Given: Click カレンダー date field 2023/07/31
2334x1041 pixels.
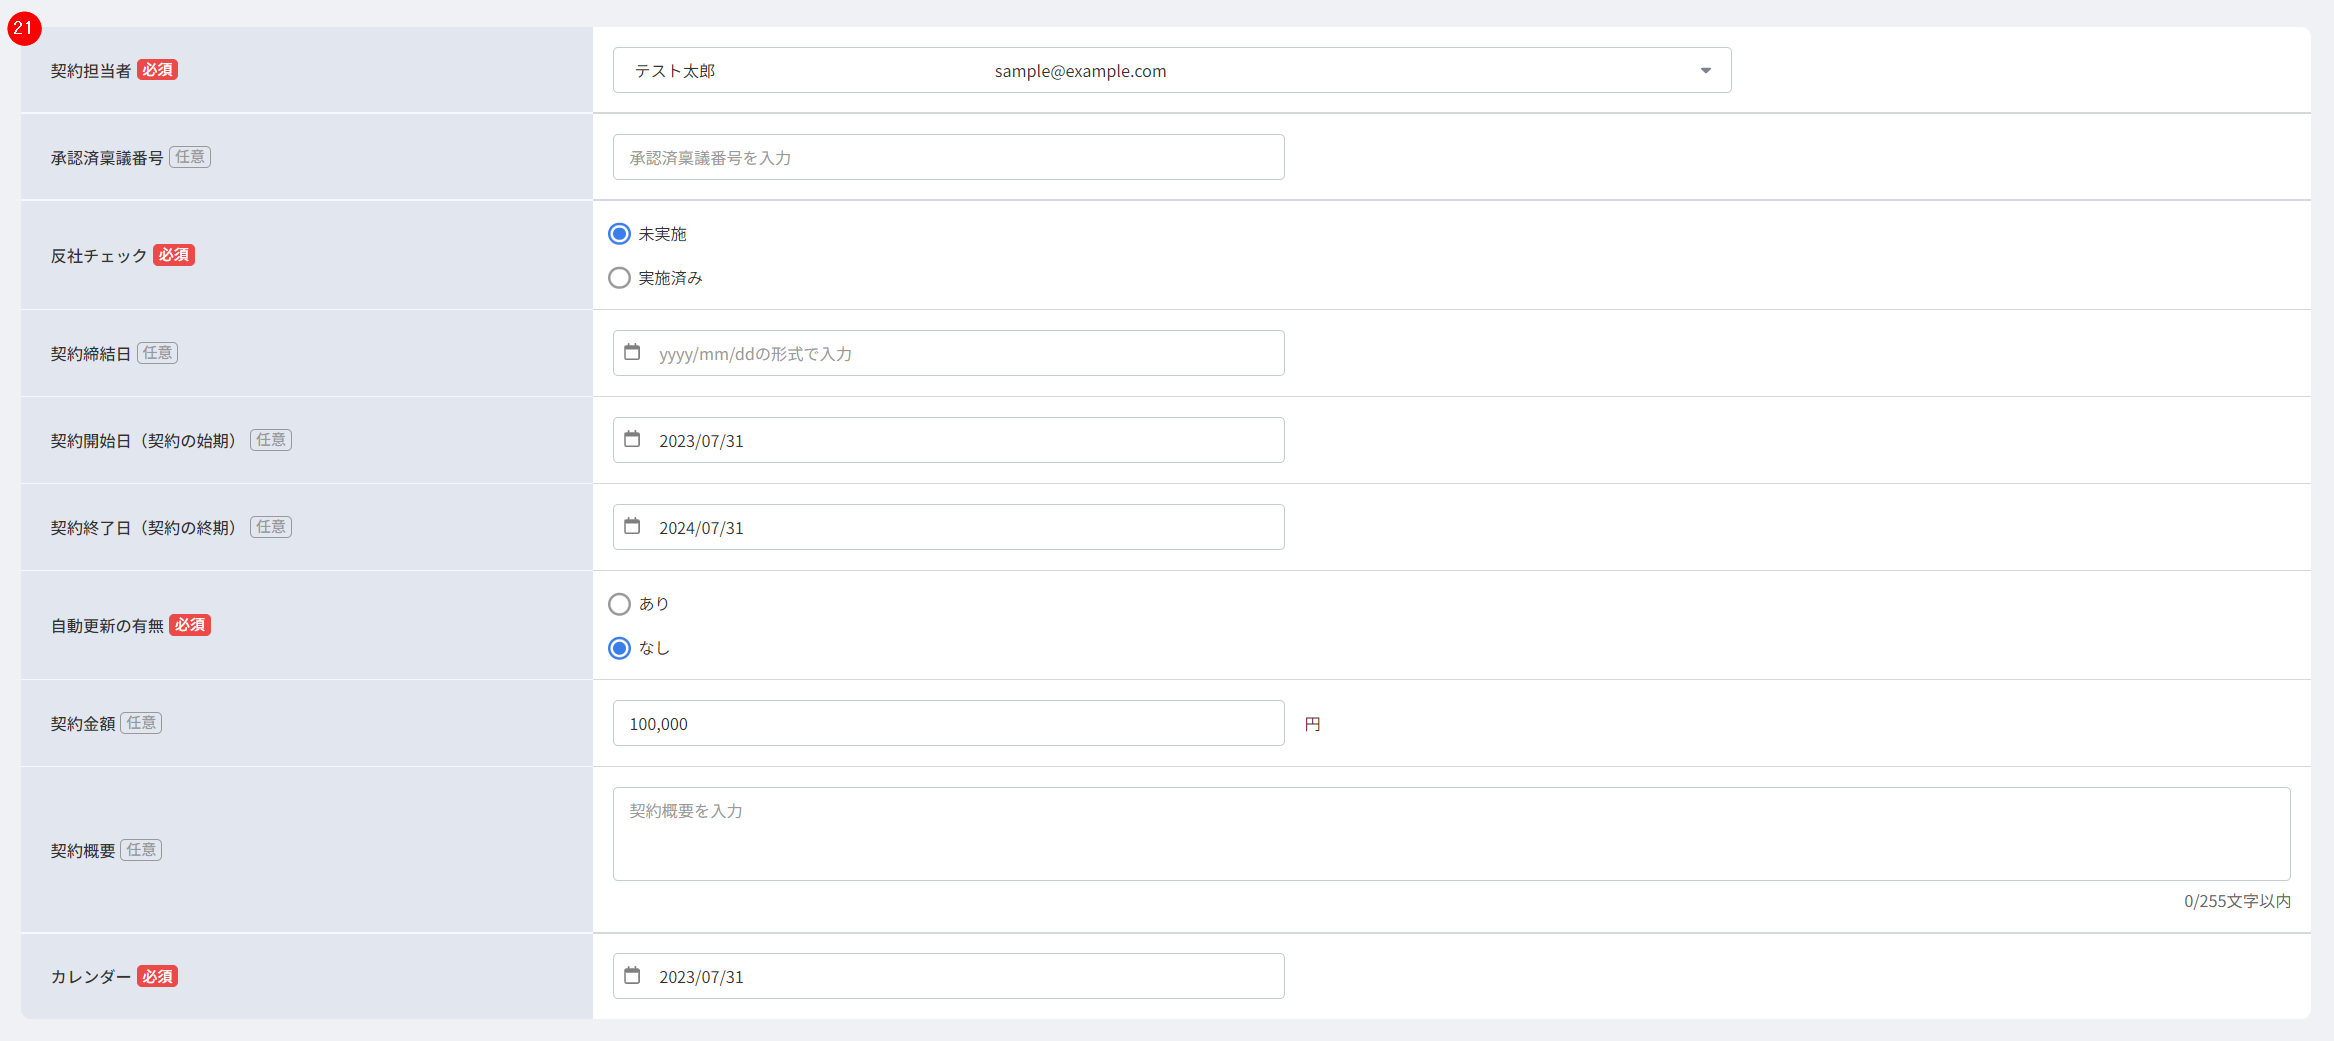Looking at the screenshot, I should pyautogui.click(x=701, y=977).
